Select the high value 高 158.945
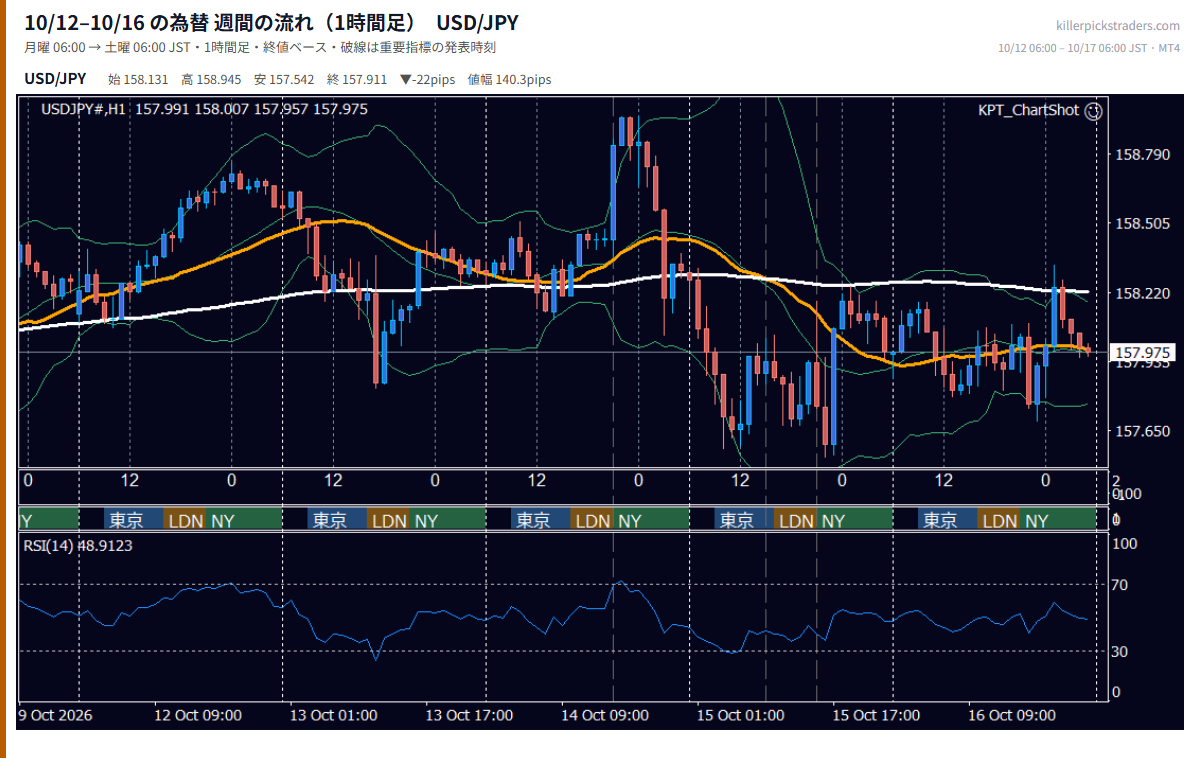Screen dimensions: 1200x758 (x=211, y=79)
